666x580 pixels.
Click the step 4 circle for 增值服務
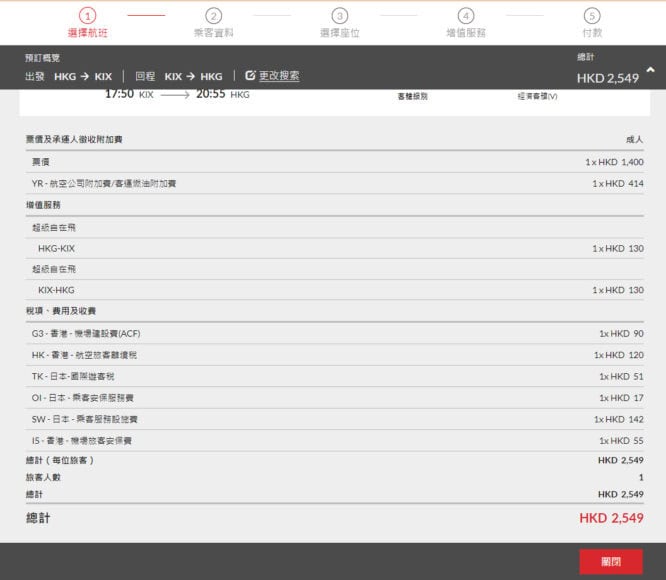point(466,16)
